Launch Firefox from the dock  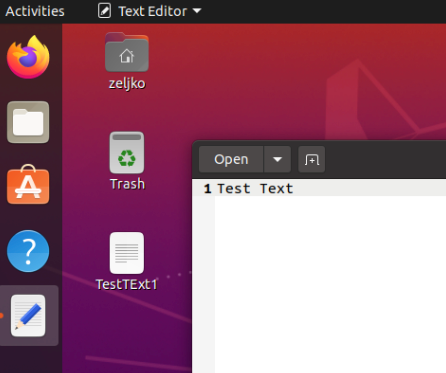28,57
